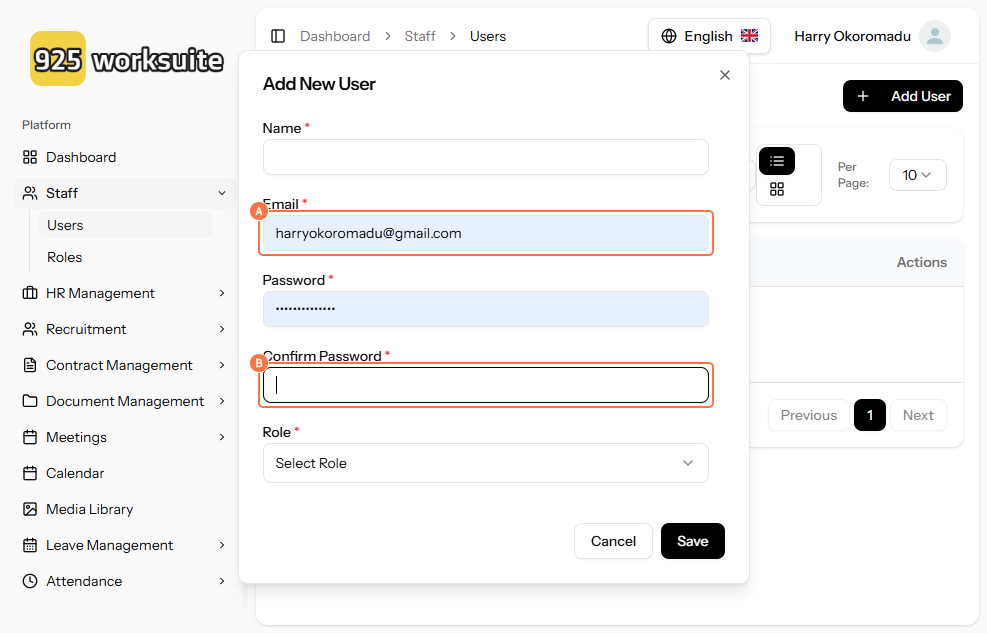
Task: Open the 925 worksuite logo
Action: pyautogui.click(x=127, y=59)
